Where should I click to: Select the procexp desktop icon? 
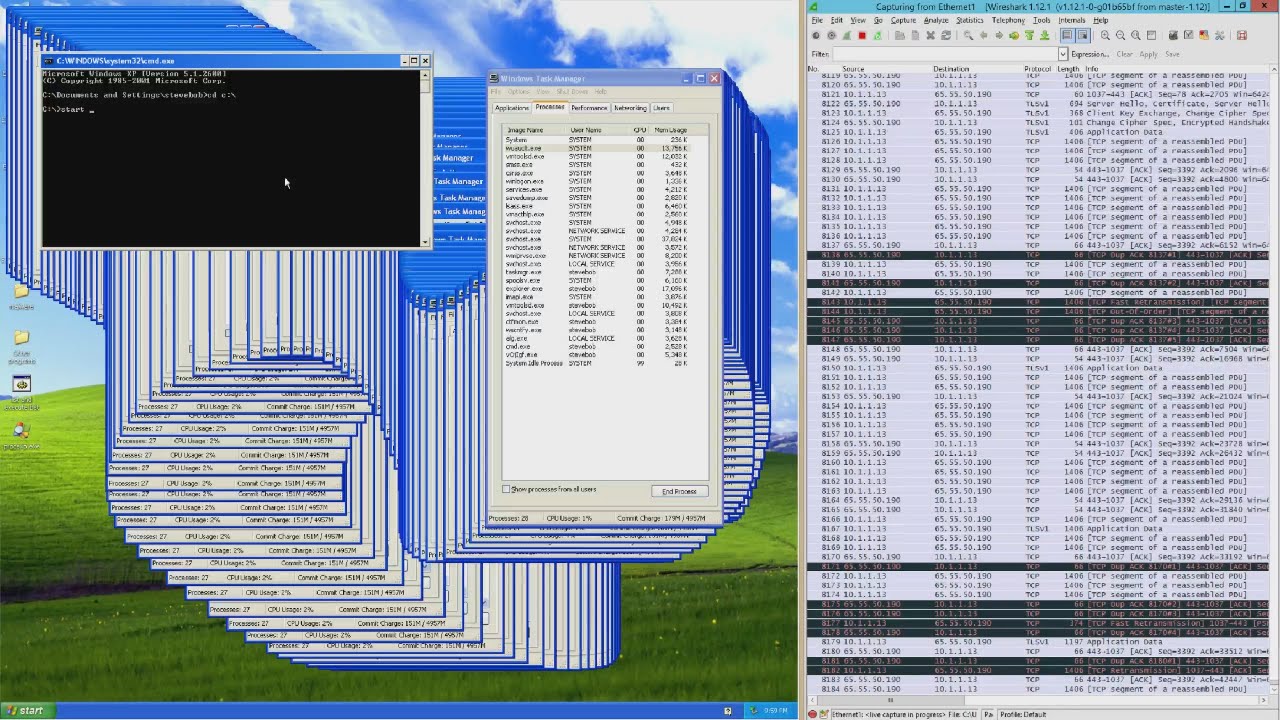21,436
